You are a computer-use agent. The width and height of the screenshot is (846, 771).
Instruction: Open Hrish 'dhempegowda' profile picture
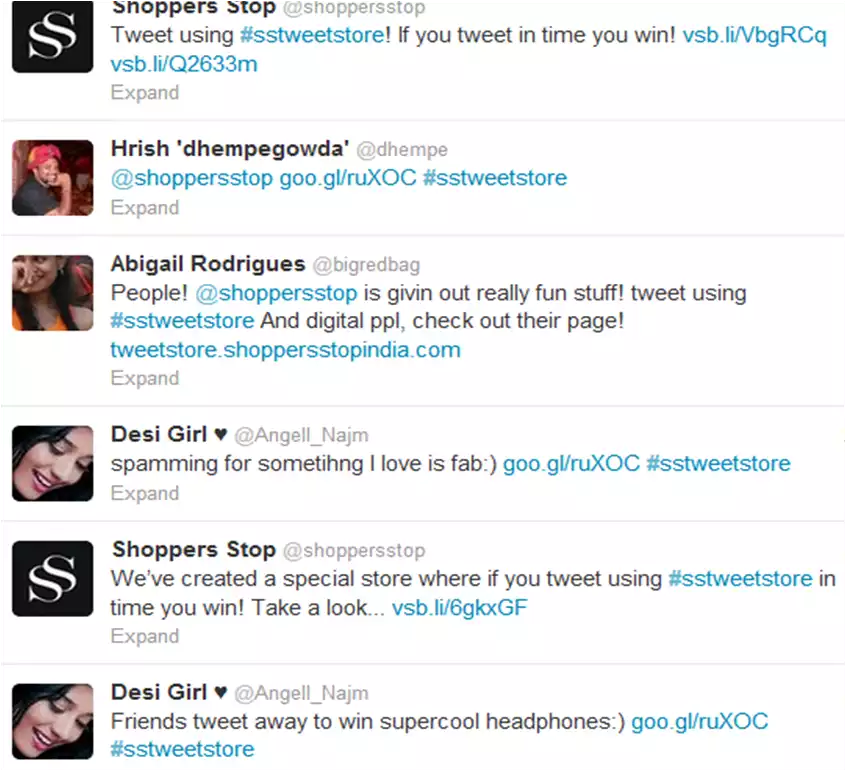[x=52, y=178]
